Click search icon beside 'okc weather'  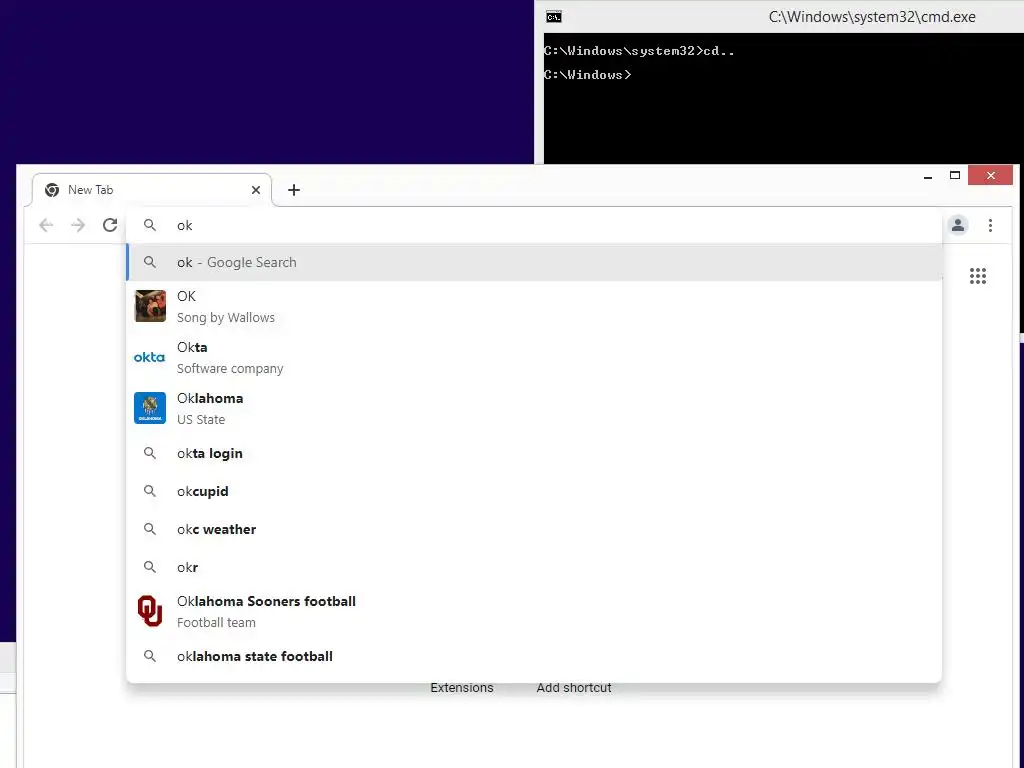point(150,529)
